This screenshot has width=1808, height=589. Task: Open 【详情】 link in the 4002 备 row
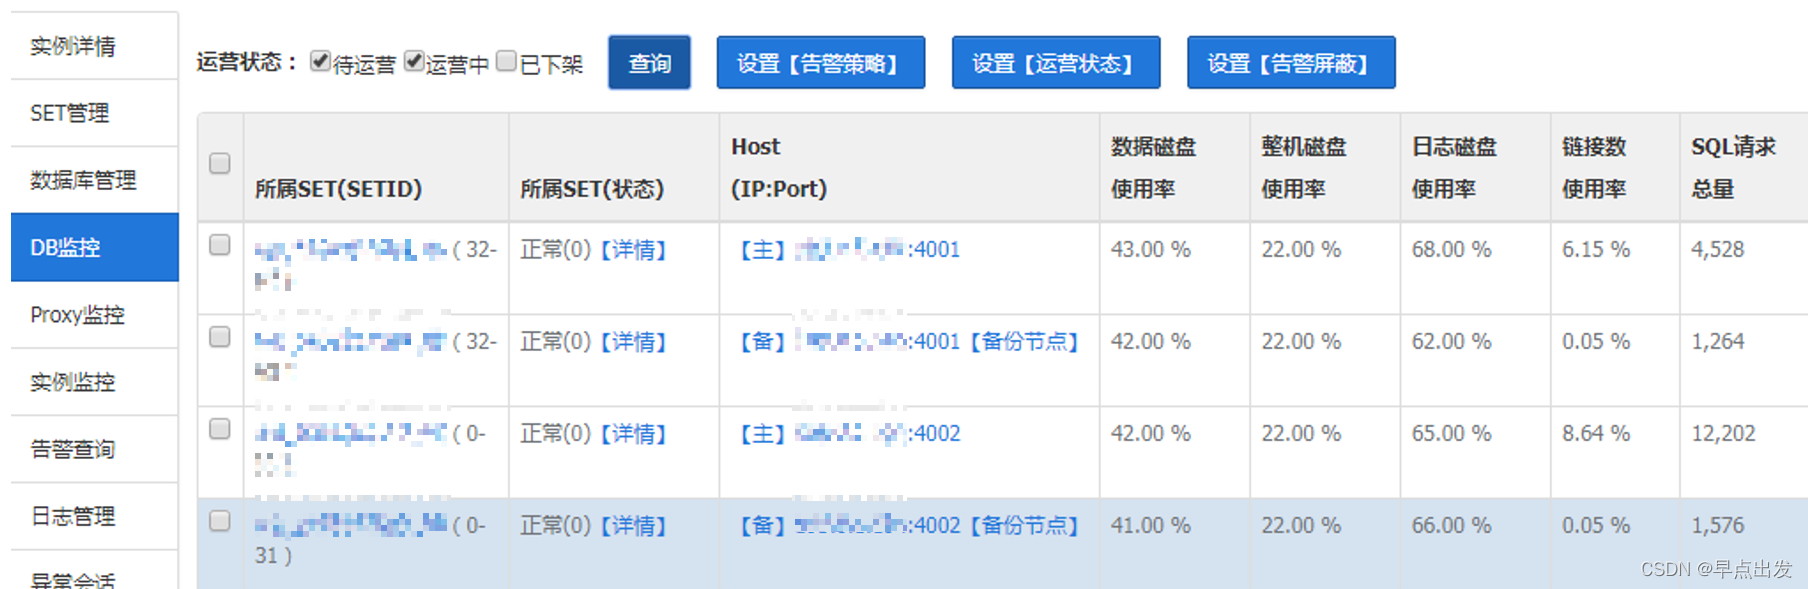(x=634, y=526)
